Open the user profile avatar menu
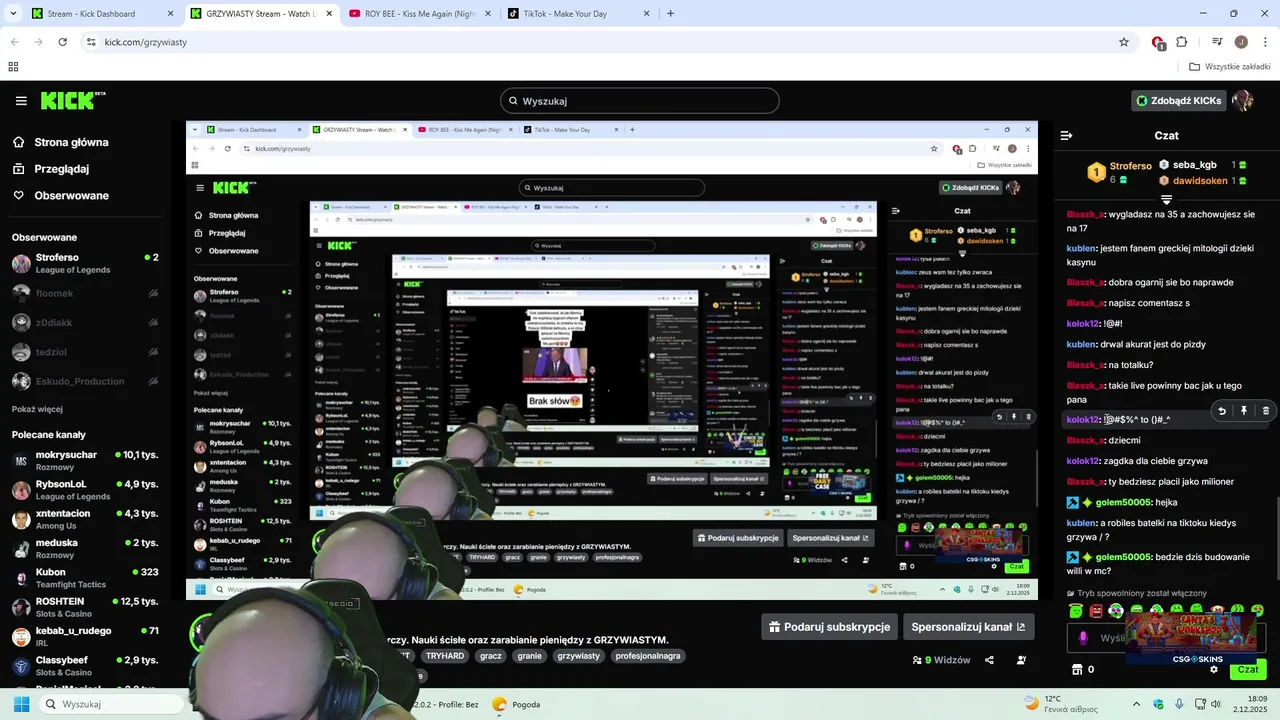 pos(1243,101)
